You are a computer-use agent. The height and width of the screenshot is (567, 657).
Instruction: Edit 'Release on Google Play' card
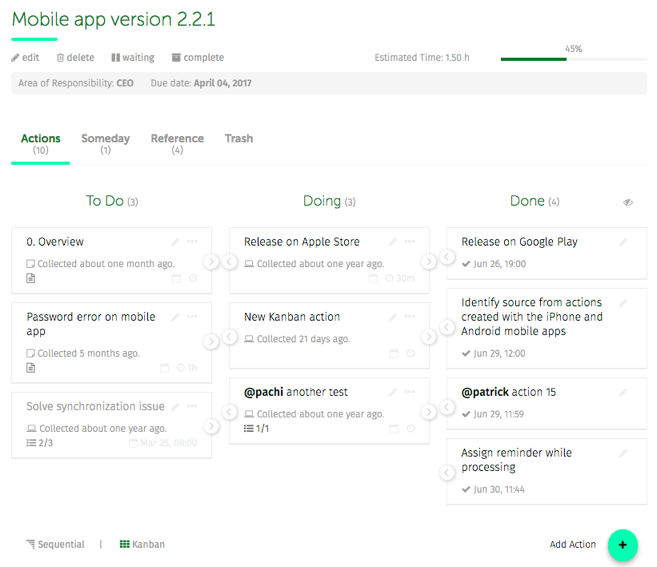point(623,242)
